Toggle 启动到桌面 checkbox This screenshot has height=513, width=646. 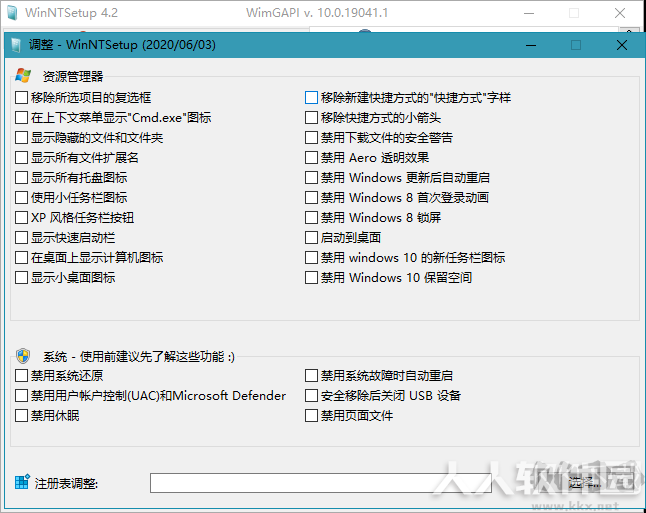click(311, 238)
